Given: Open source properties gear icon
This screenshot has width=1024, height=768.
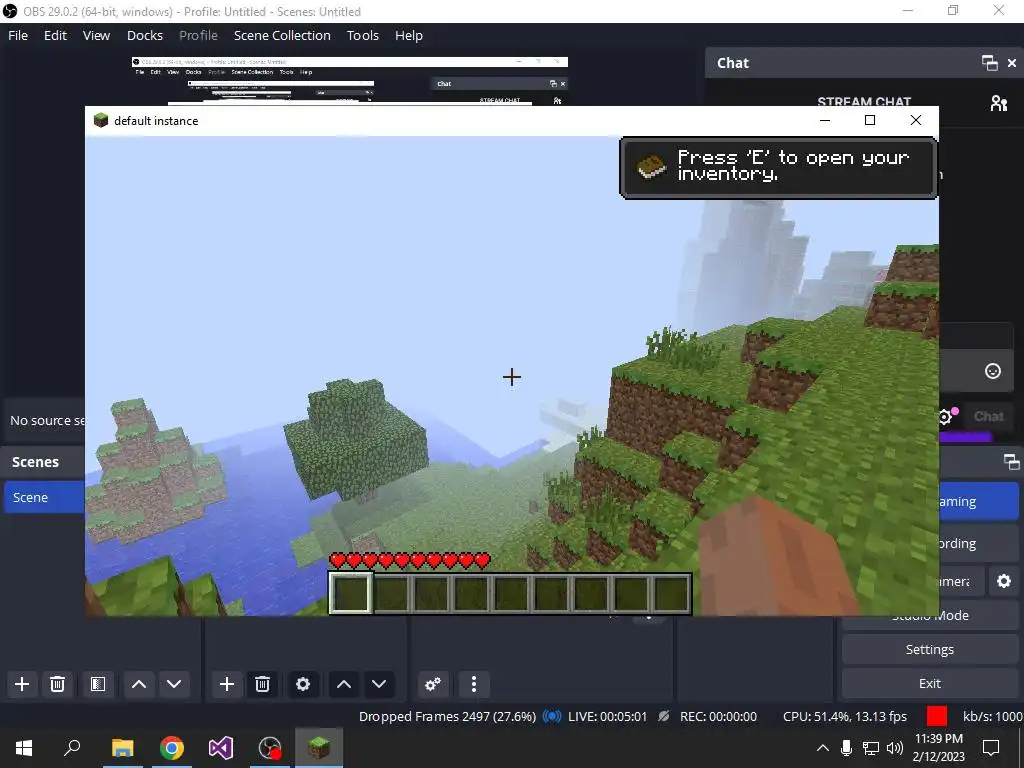Looking at the screenshot, I should click(x=303, y=684).
